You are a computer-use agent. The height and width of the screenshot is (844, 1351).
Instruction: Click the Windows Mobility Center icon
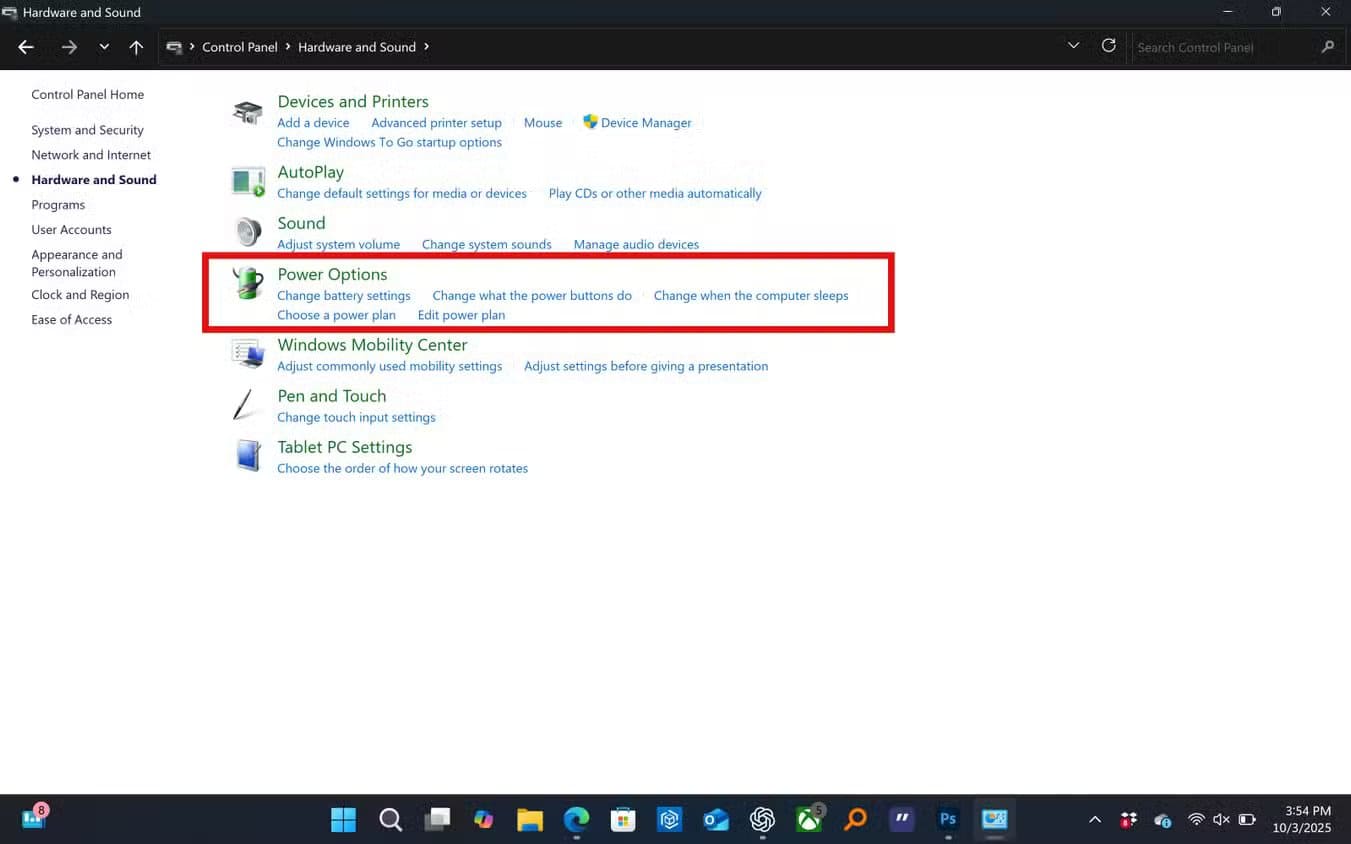pyautogui.click(x=247, y=354)
